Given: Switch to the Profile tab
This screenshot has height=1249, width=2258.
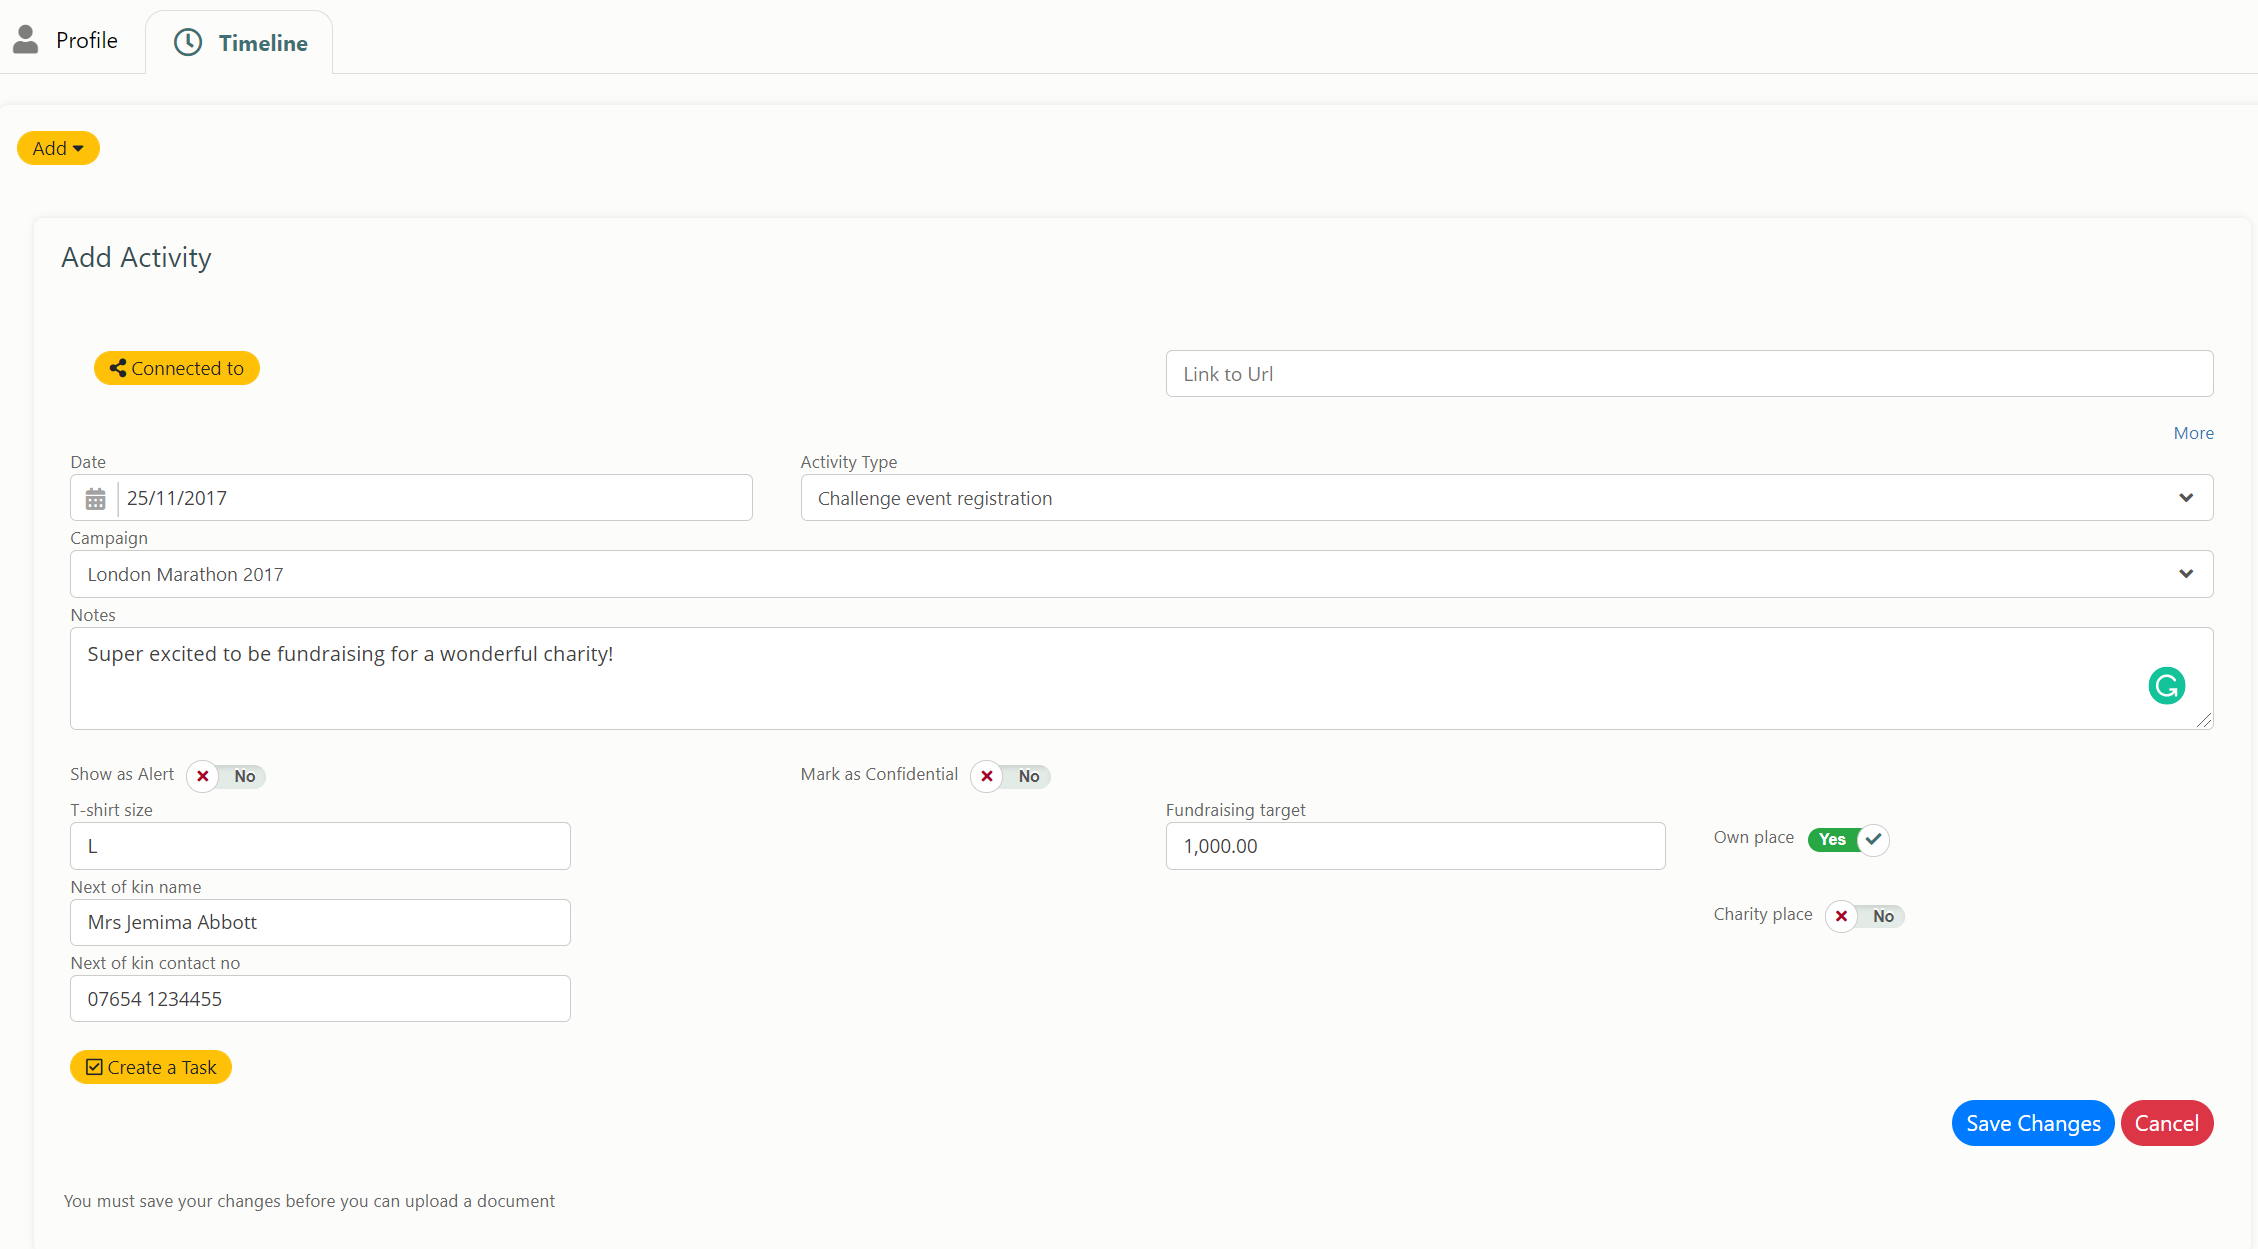Looking at the screenshot, I should [x=66, y=40].
